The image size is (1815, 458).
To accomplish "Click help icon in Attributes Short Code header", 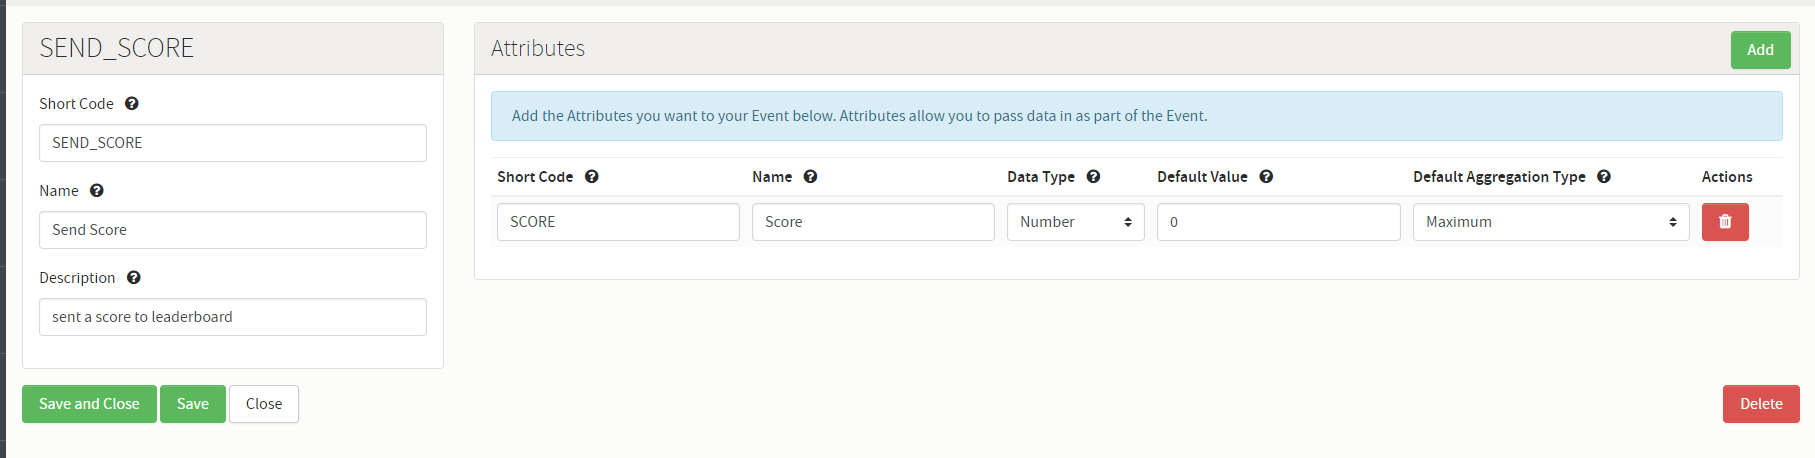I will [x=592, y=177].
